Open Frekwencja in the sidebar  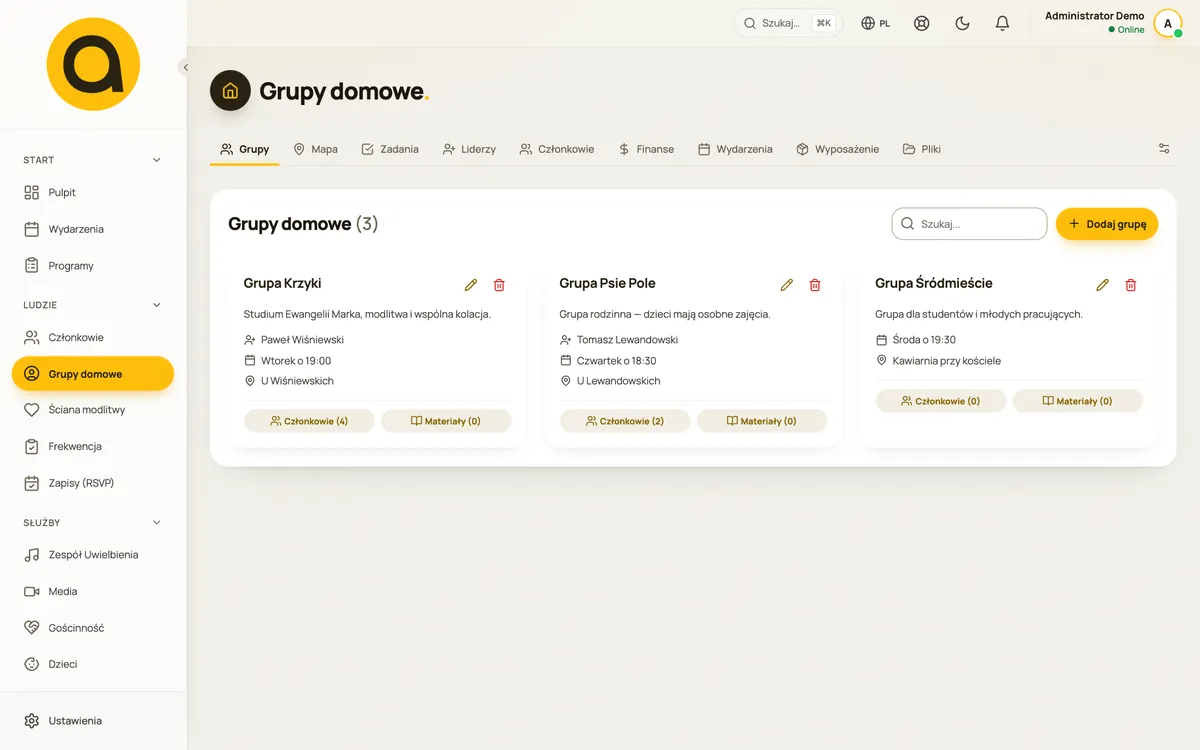(x=93, y=447)
